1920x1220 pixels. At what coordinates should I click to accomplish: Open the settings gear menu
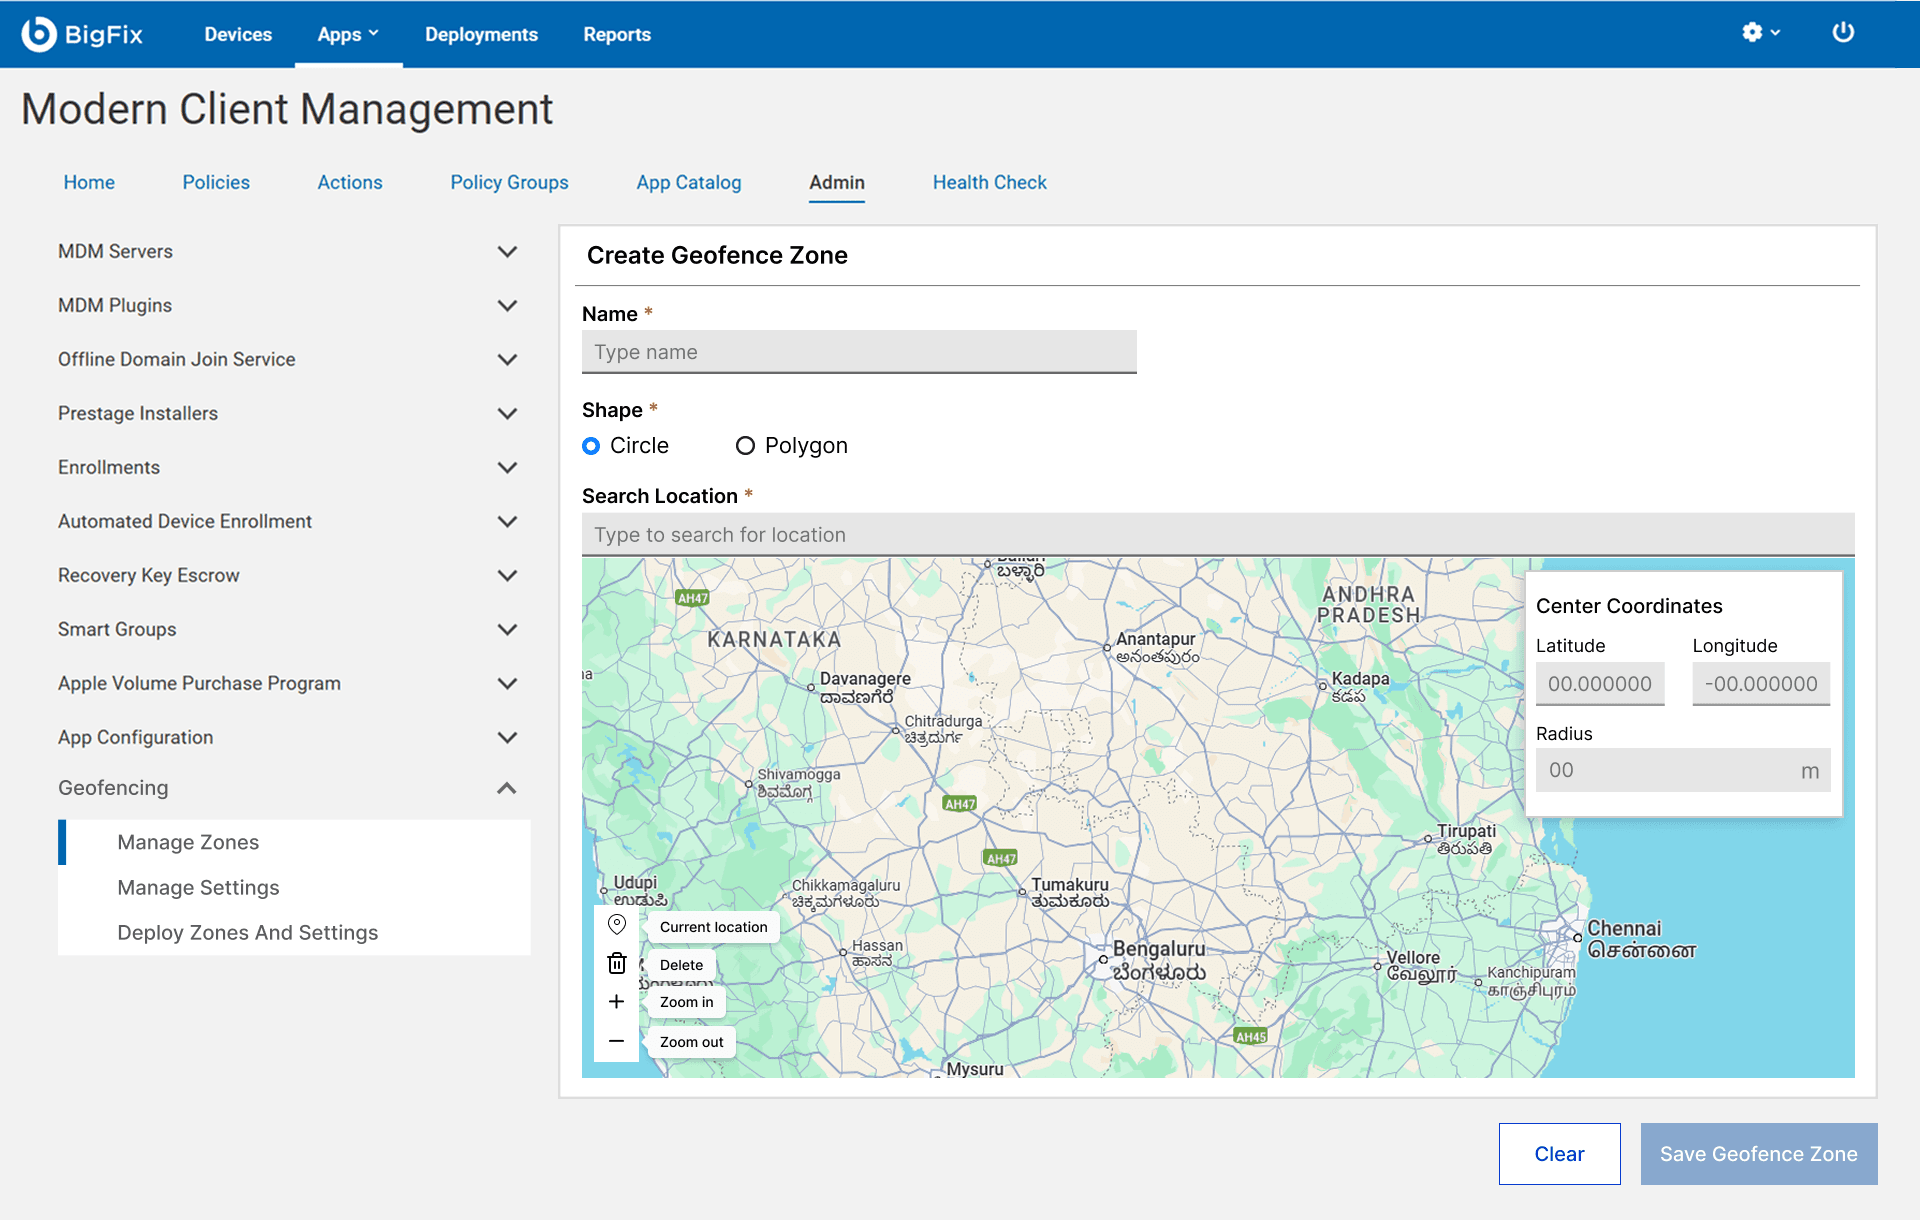1760,33
